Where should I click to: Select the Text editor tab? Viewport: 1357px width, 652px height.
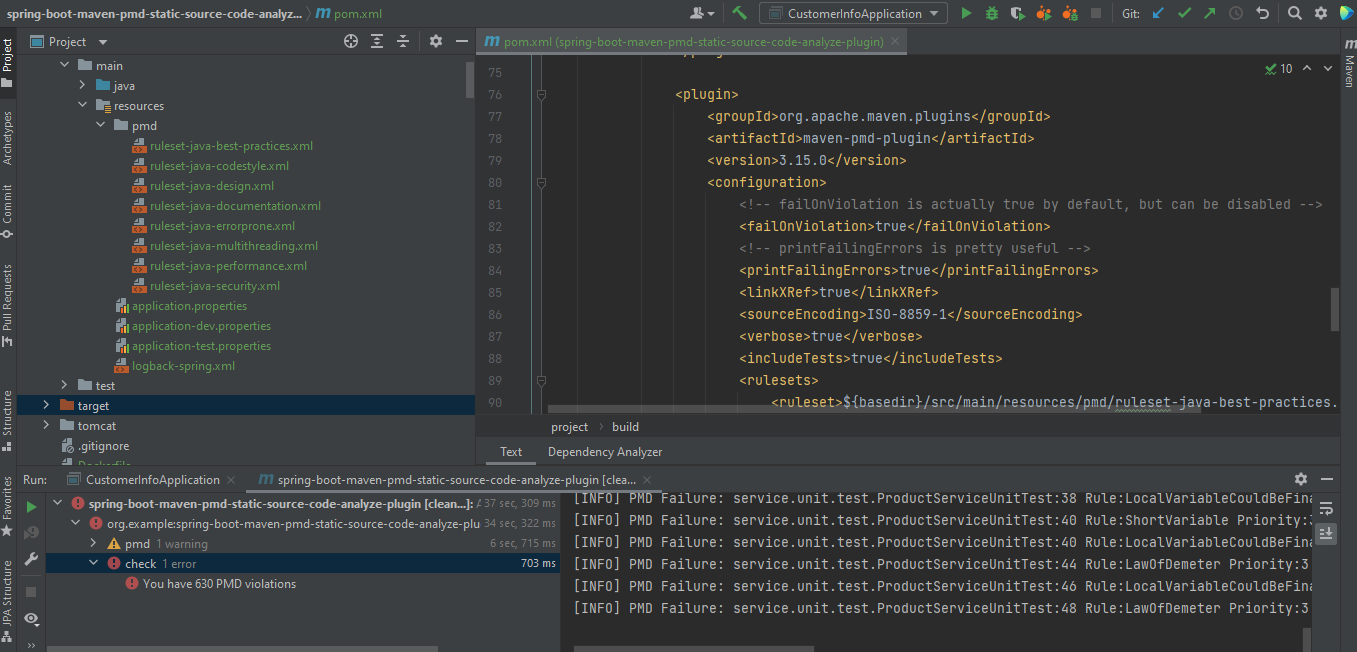[511, 452]
